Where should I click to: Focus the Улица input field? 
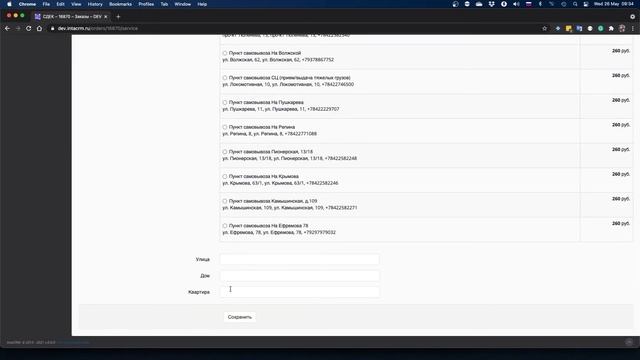tap(300, 259)
